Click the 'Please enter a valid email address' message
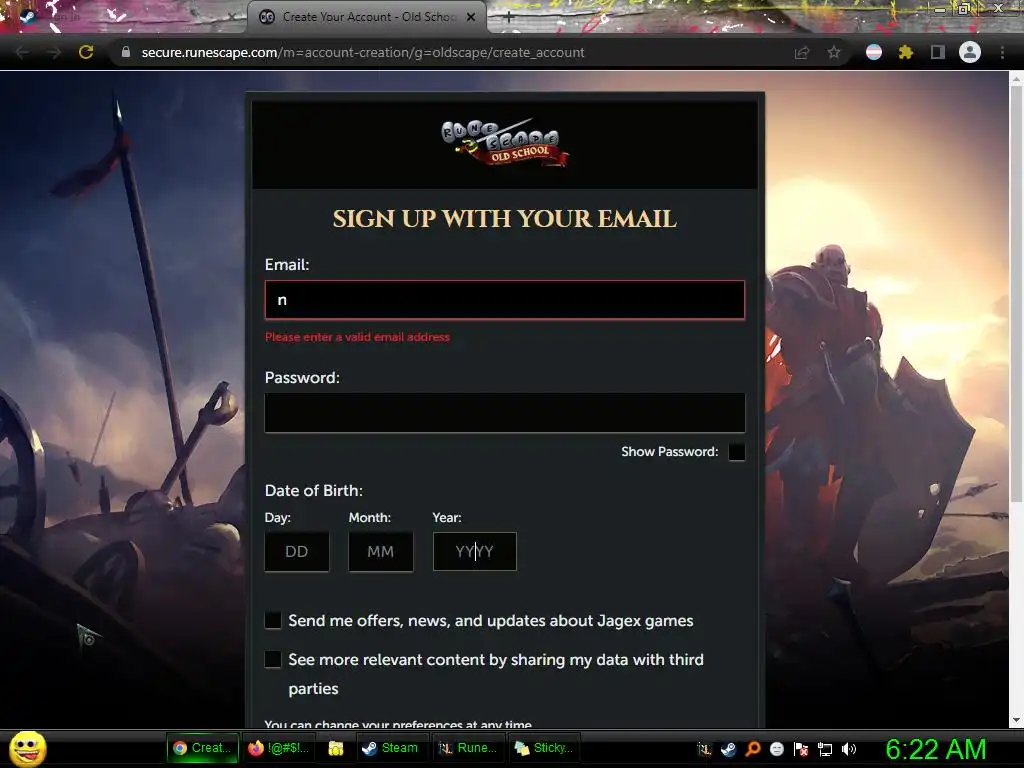The width and height of the screenshot is (1024, 768). tap(357, 337)
